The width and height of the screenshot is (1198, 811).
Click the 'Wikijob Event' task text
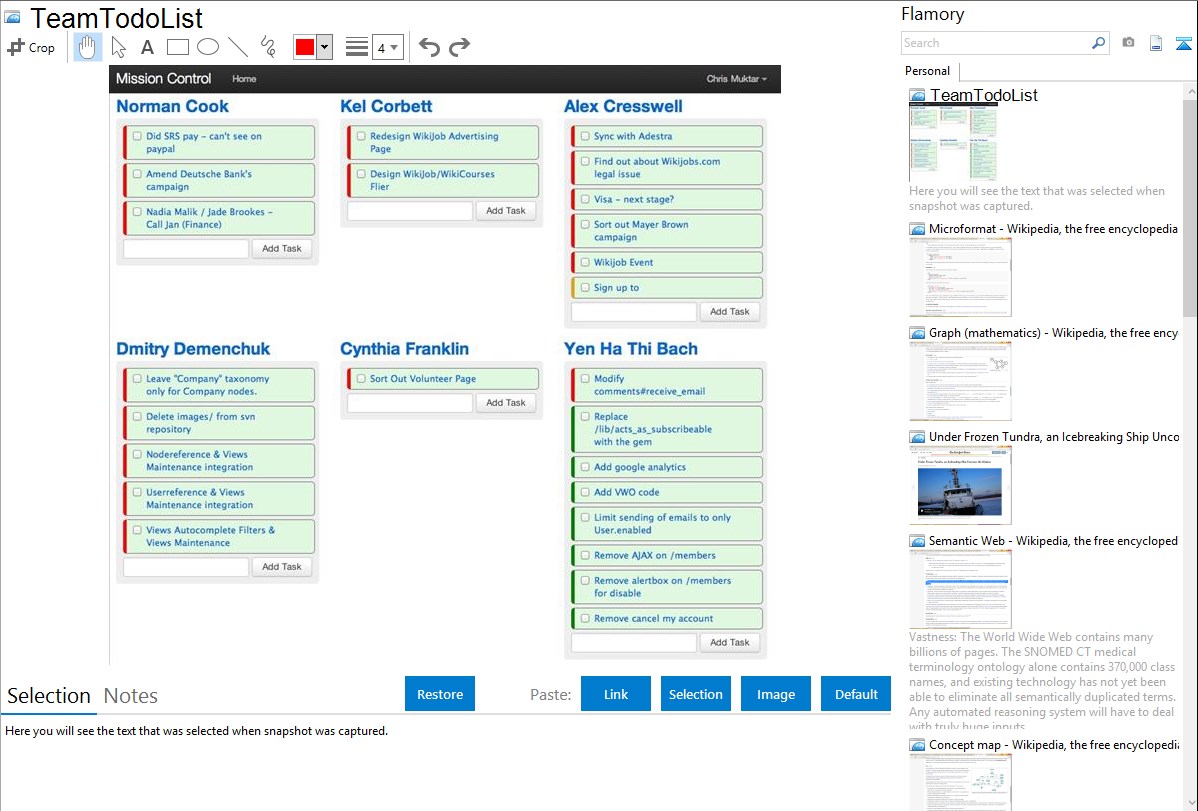click(x=623, y=262)
